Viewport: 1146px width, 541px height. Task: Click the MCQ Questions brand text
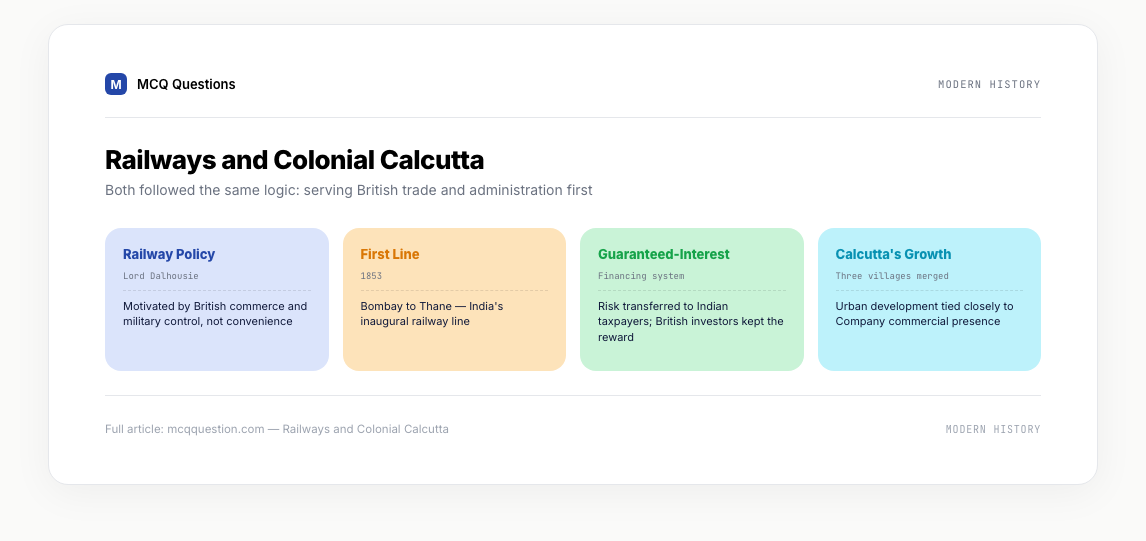click(x=186, y=84)
